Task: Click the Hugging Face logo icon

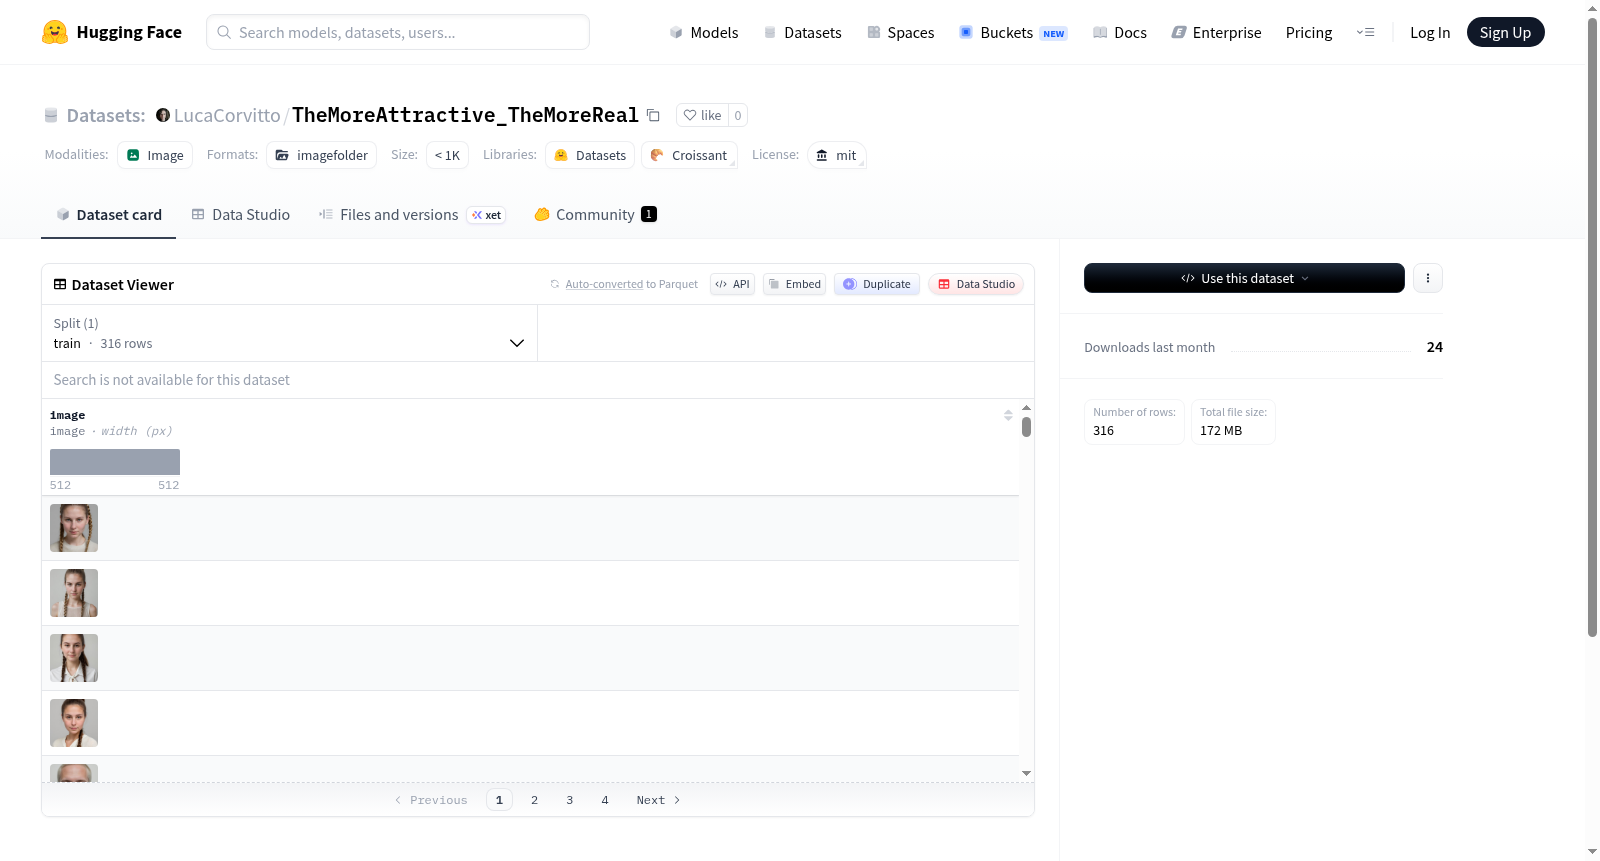Action: click(x=55, y=32)
